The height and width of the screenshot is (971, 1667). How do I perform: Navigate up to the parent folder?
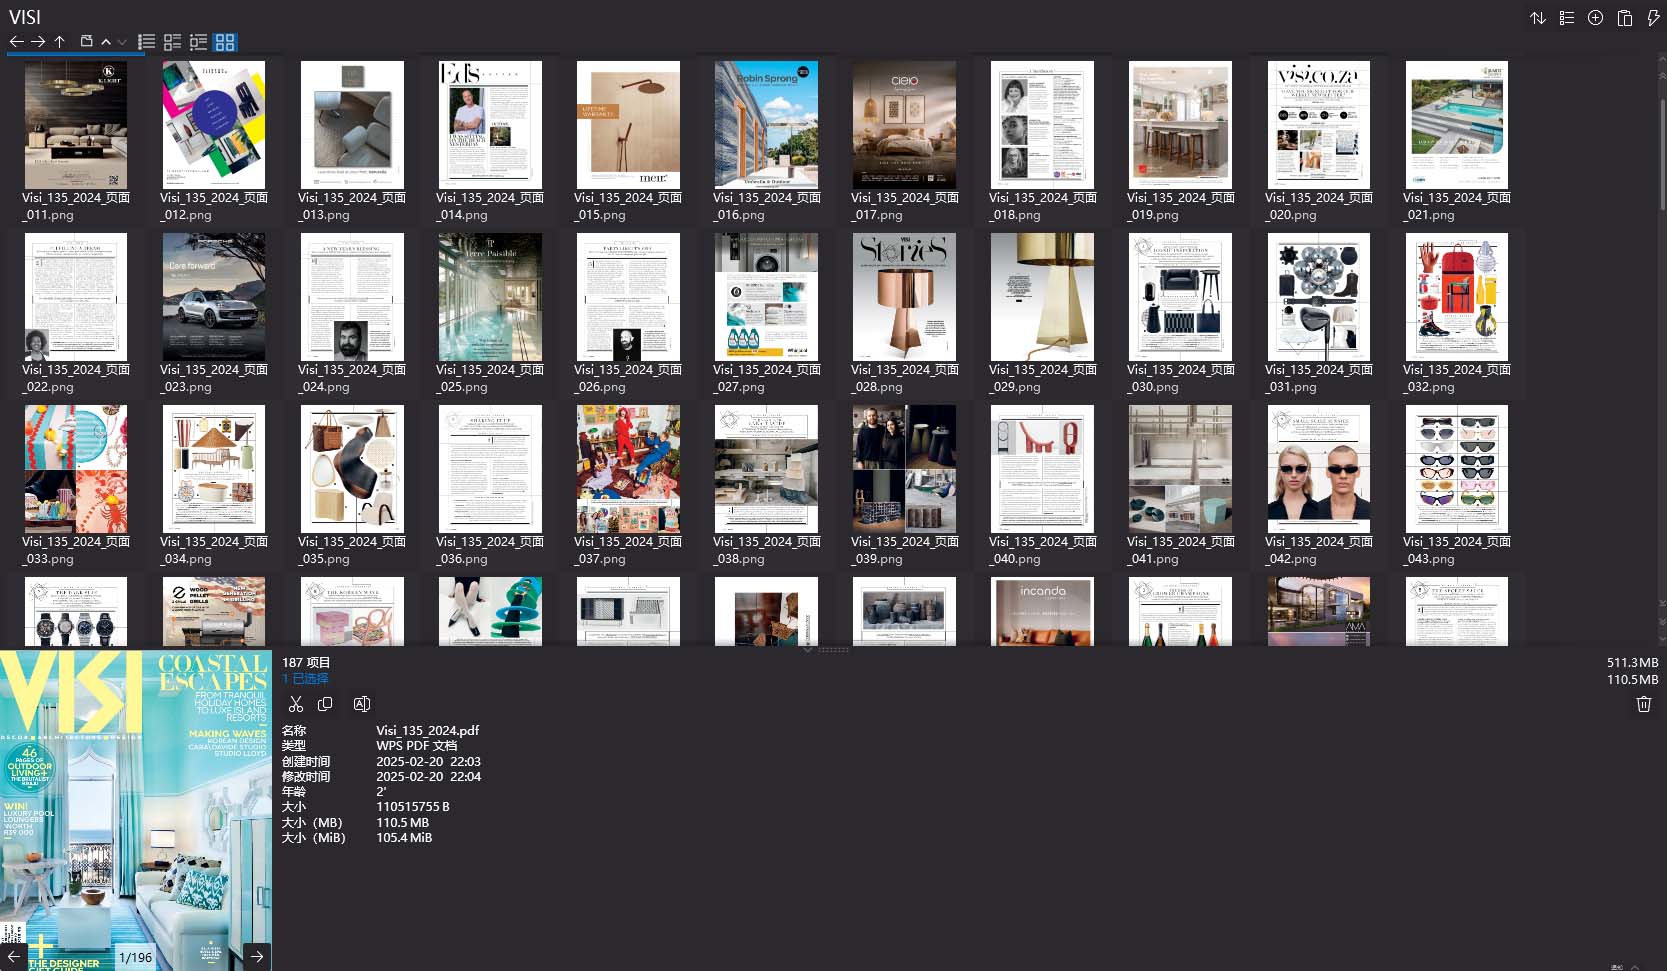59,41
